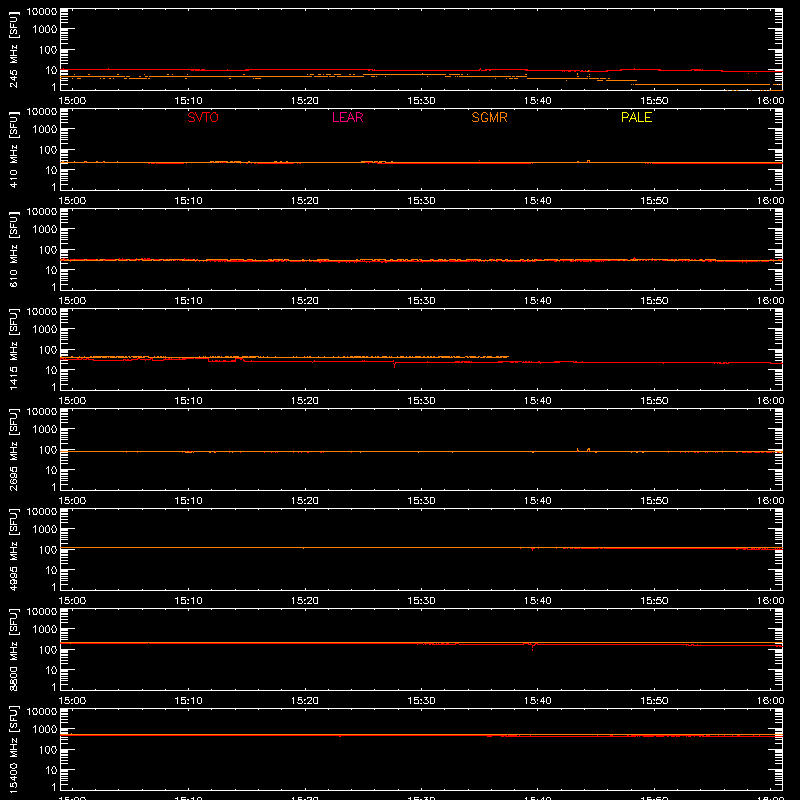This screenshot has height=800, width=800.
Task: Click 15:40 time label under 2695 MHz panel
Action: (x=538, y=501)
